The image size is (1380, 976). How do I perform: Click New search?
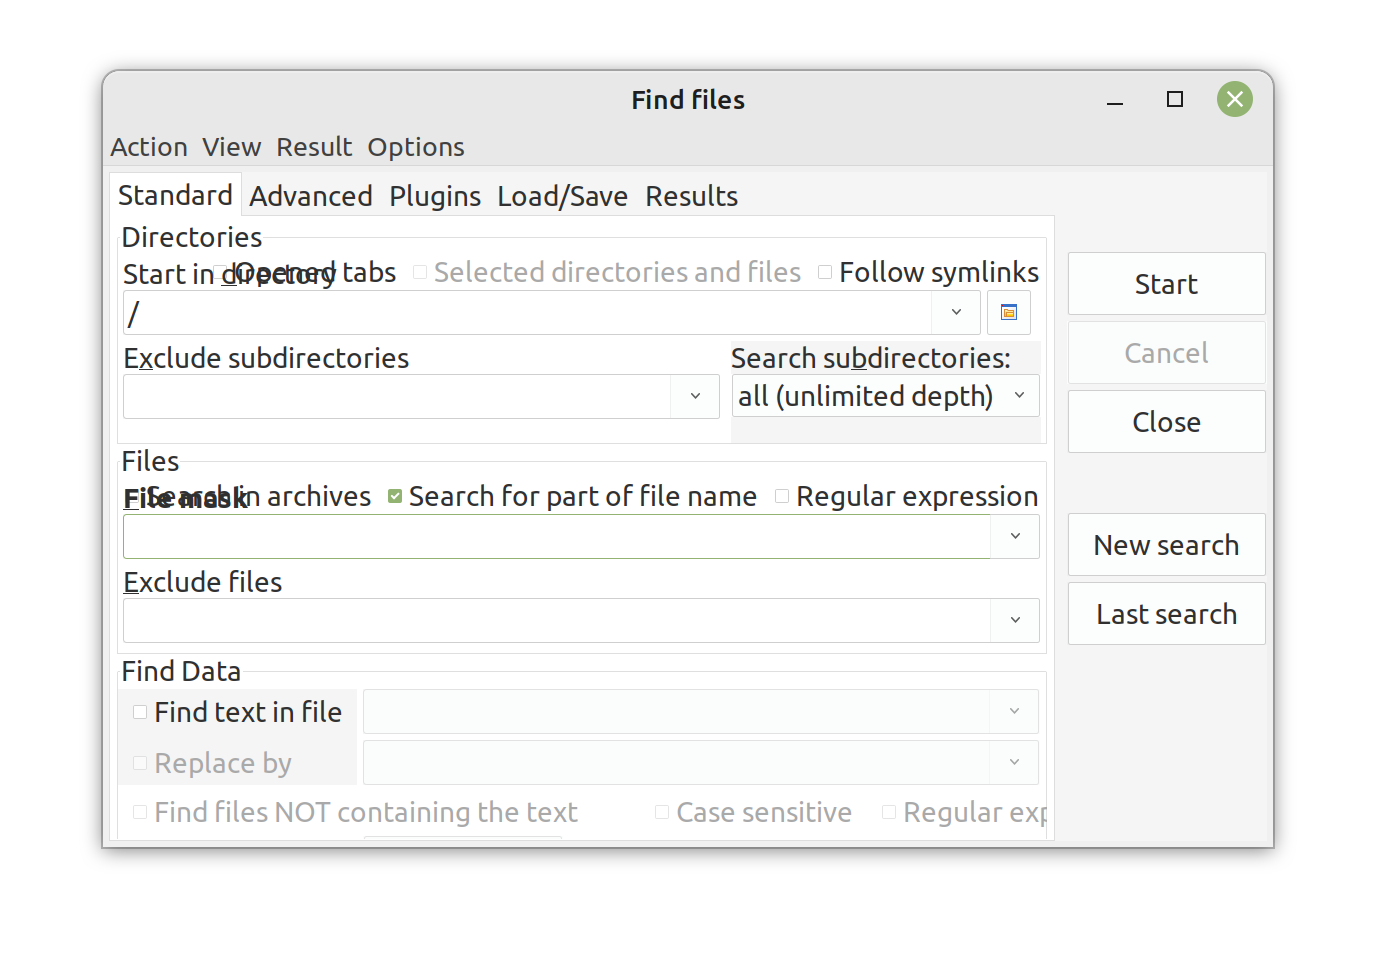point(1166,544)
